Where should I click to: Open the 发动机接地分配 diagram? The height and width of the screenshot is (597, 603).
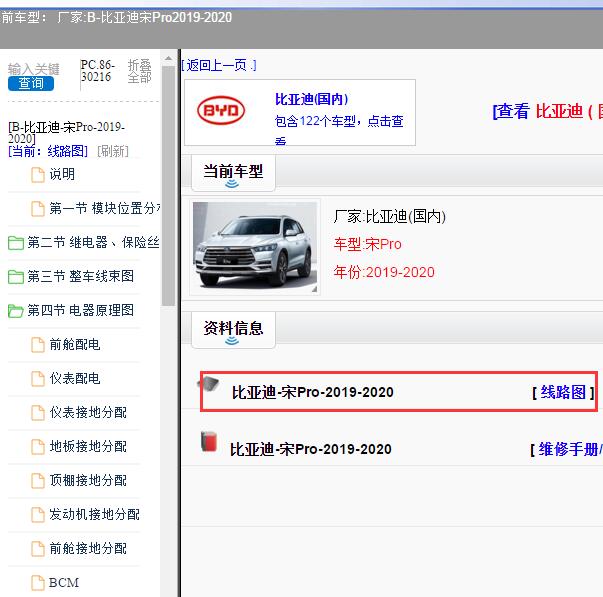coord(94,514)
